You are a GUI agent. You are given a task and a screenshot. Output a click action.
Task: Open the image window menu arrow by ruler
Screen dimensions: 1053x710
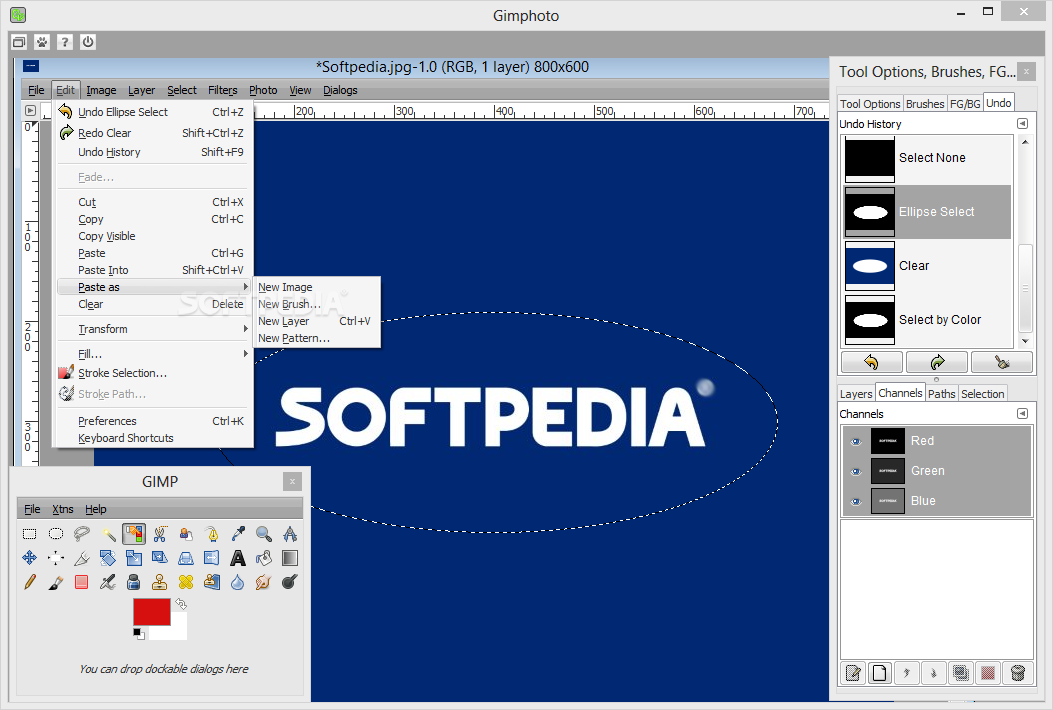(x=30, y=110)
